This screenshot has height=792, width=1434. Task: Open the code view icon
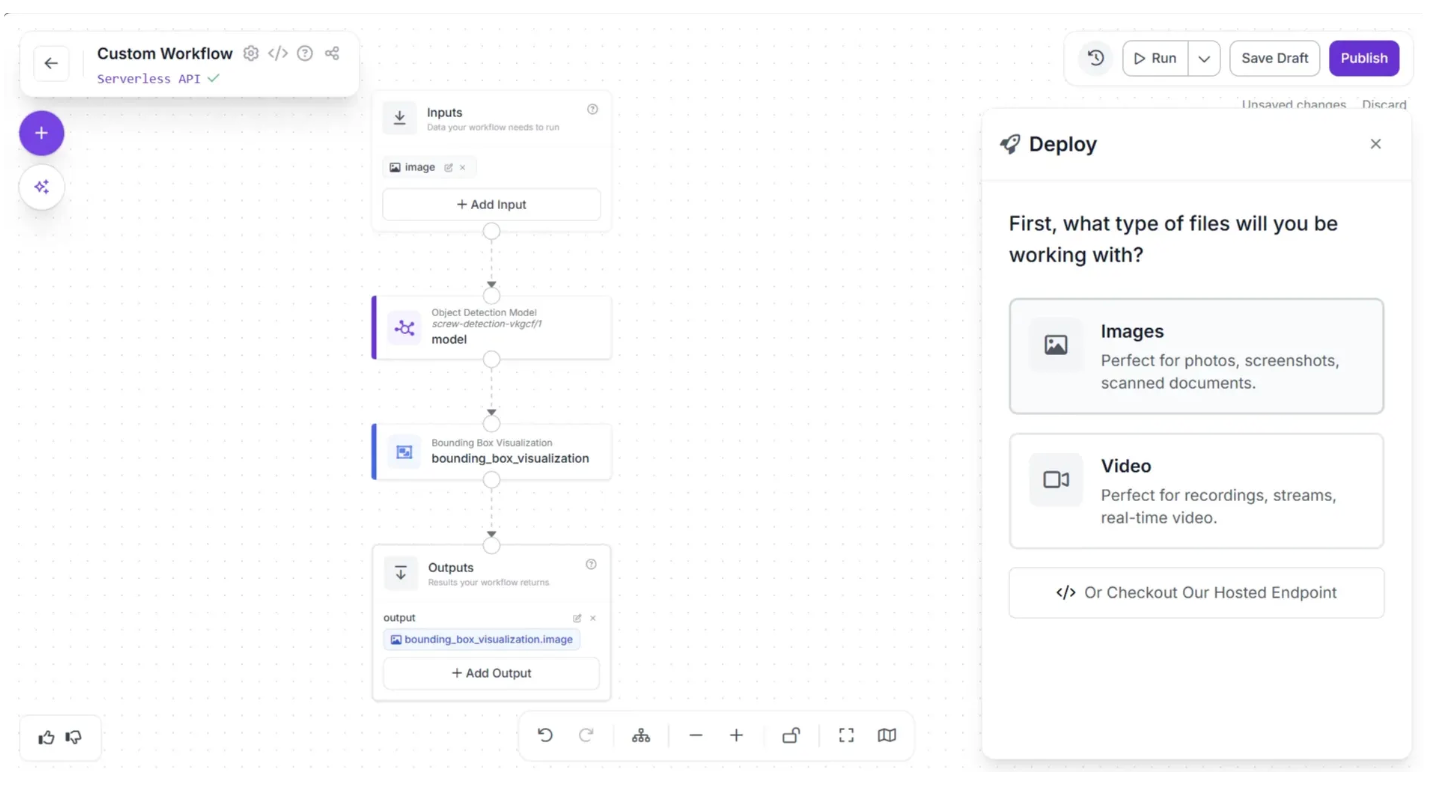pyautogui.click(x=278, y=54)
